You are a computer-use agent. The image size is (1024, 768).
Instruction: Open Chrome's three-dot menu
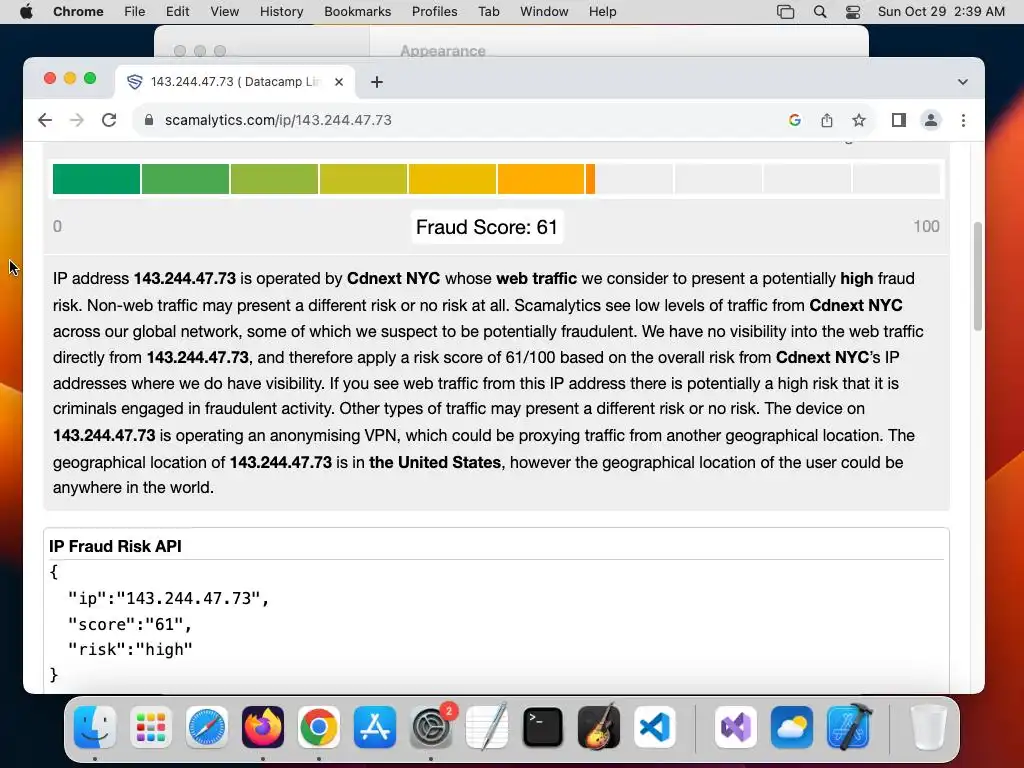pos(963,120)
